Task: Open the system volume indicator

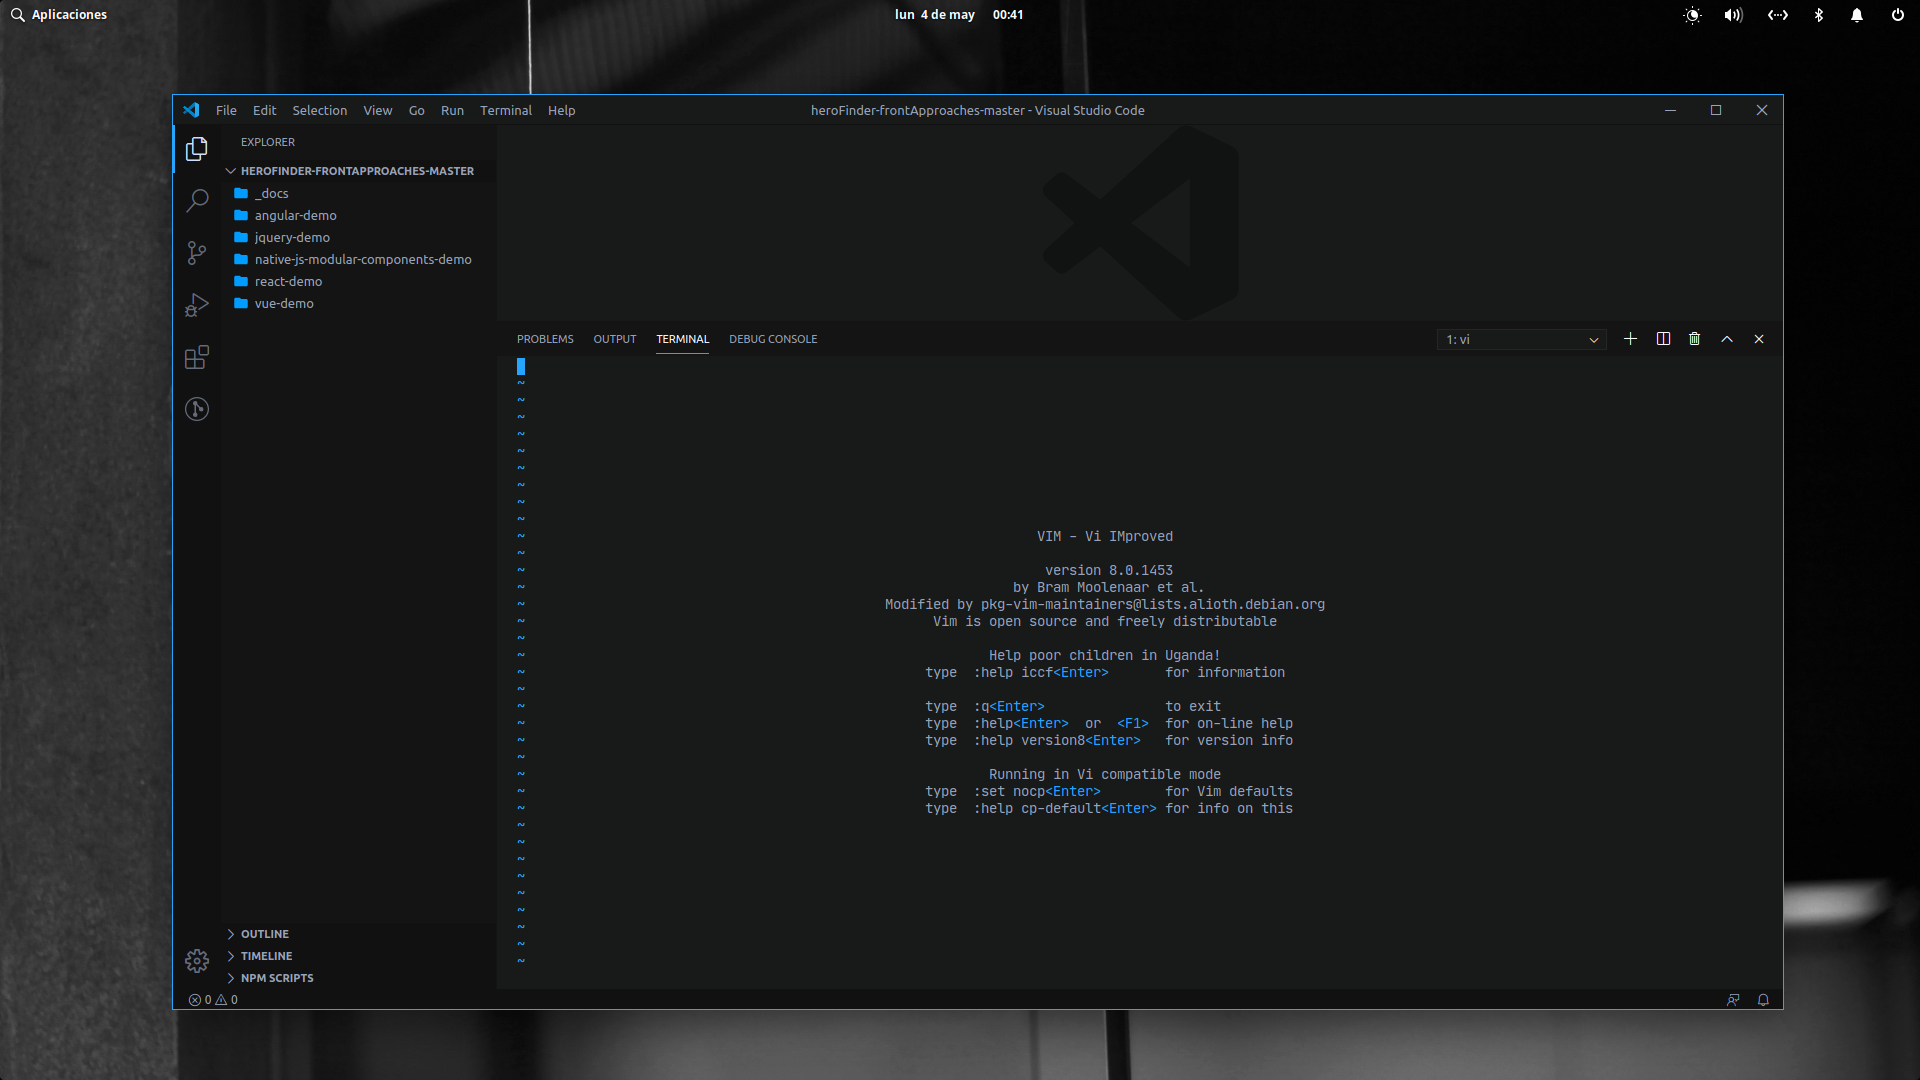Action: pos(1733,15)
